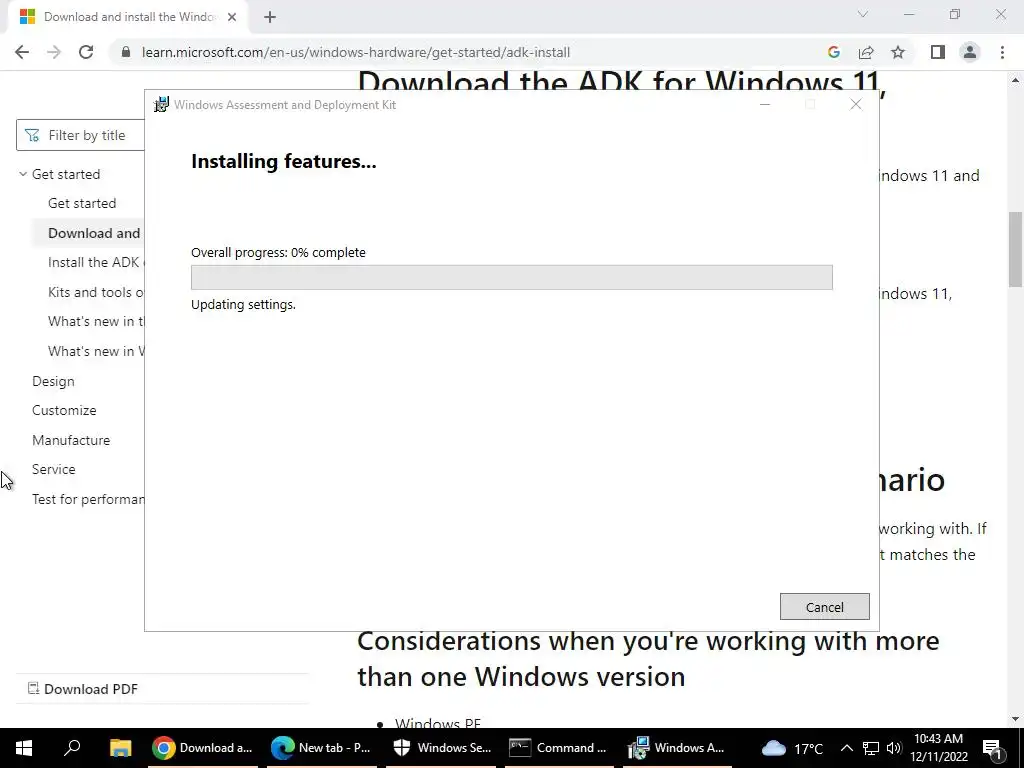Image resolution: width=1024 pixels, height=768 pixels.
Task: Click the overall progress bar
Action: pos(511,277)
